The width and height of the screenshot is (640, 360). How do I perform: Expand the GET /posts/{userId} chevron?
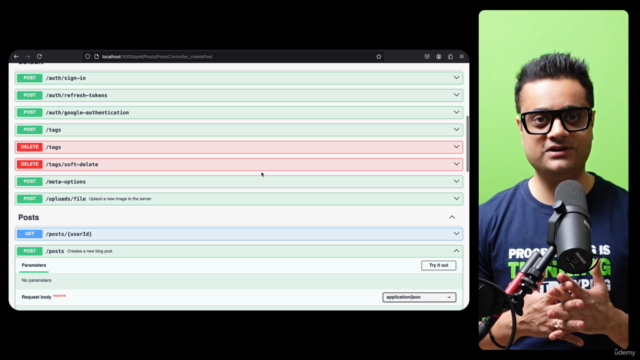(x=456, y=234)
